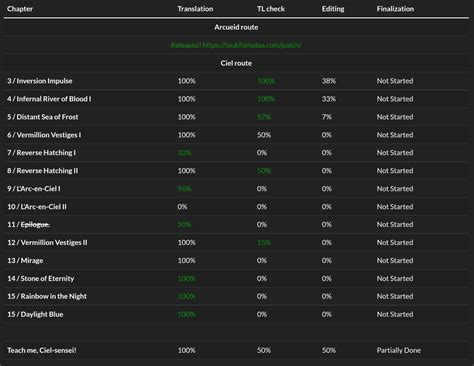Open the Released tsukihimates.com patch link
The height and width of the screenshot is (366, 474).
click(x=236, y=45)
